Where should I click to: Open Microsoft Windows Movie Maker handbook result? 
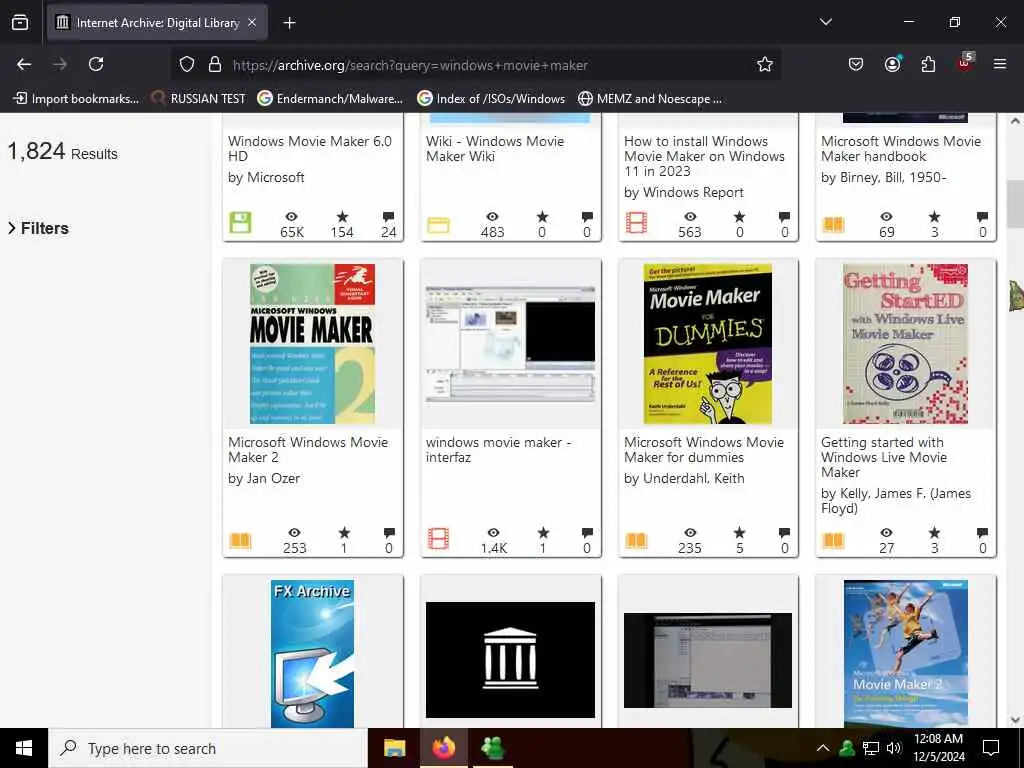click(901, 148)
